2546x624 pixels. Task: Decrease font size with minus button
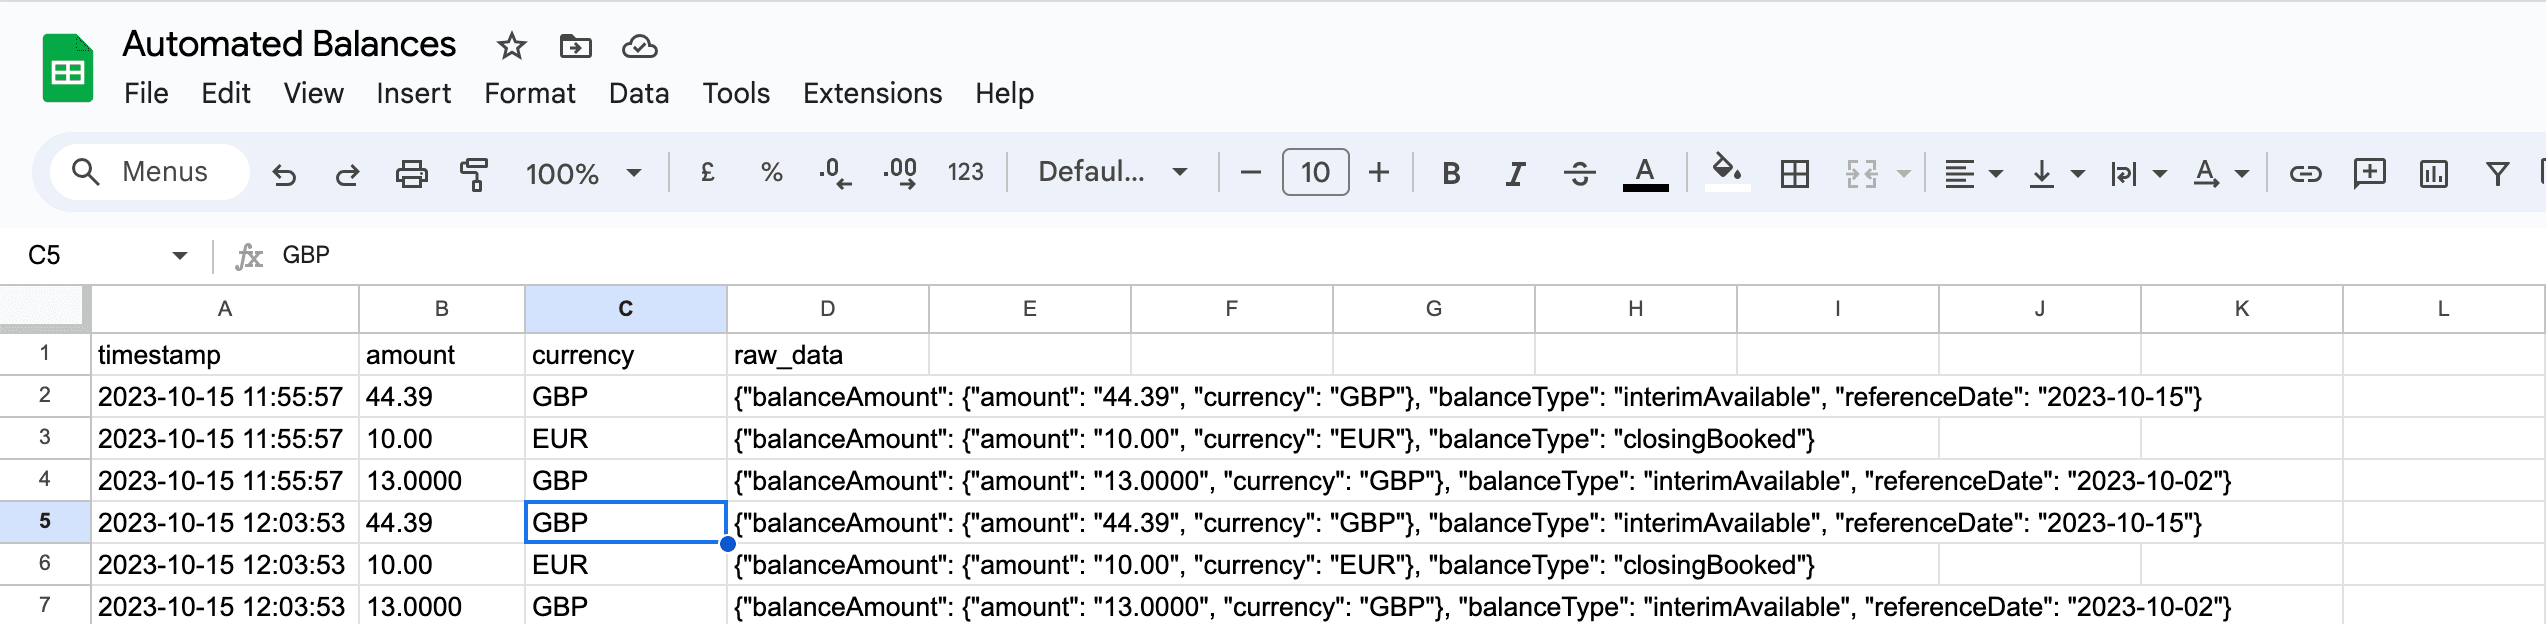pyautogui.click(x=1250, y=172)
